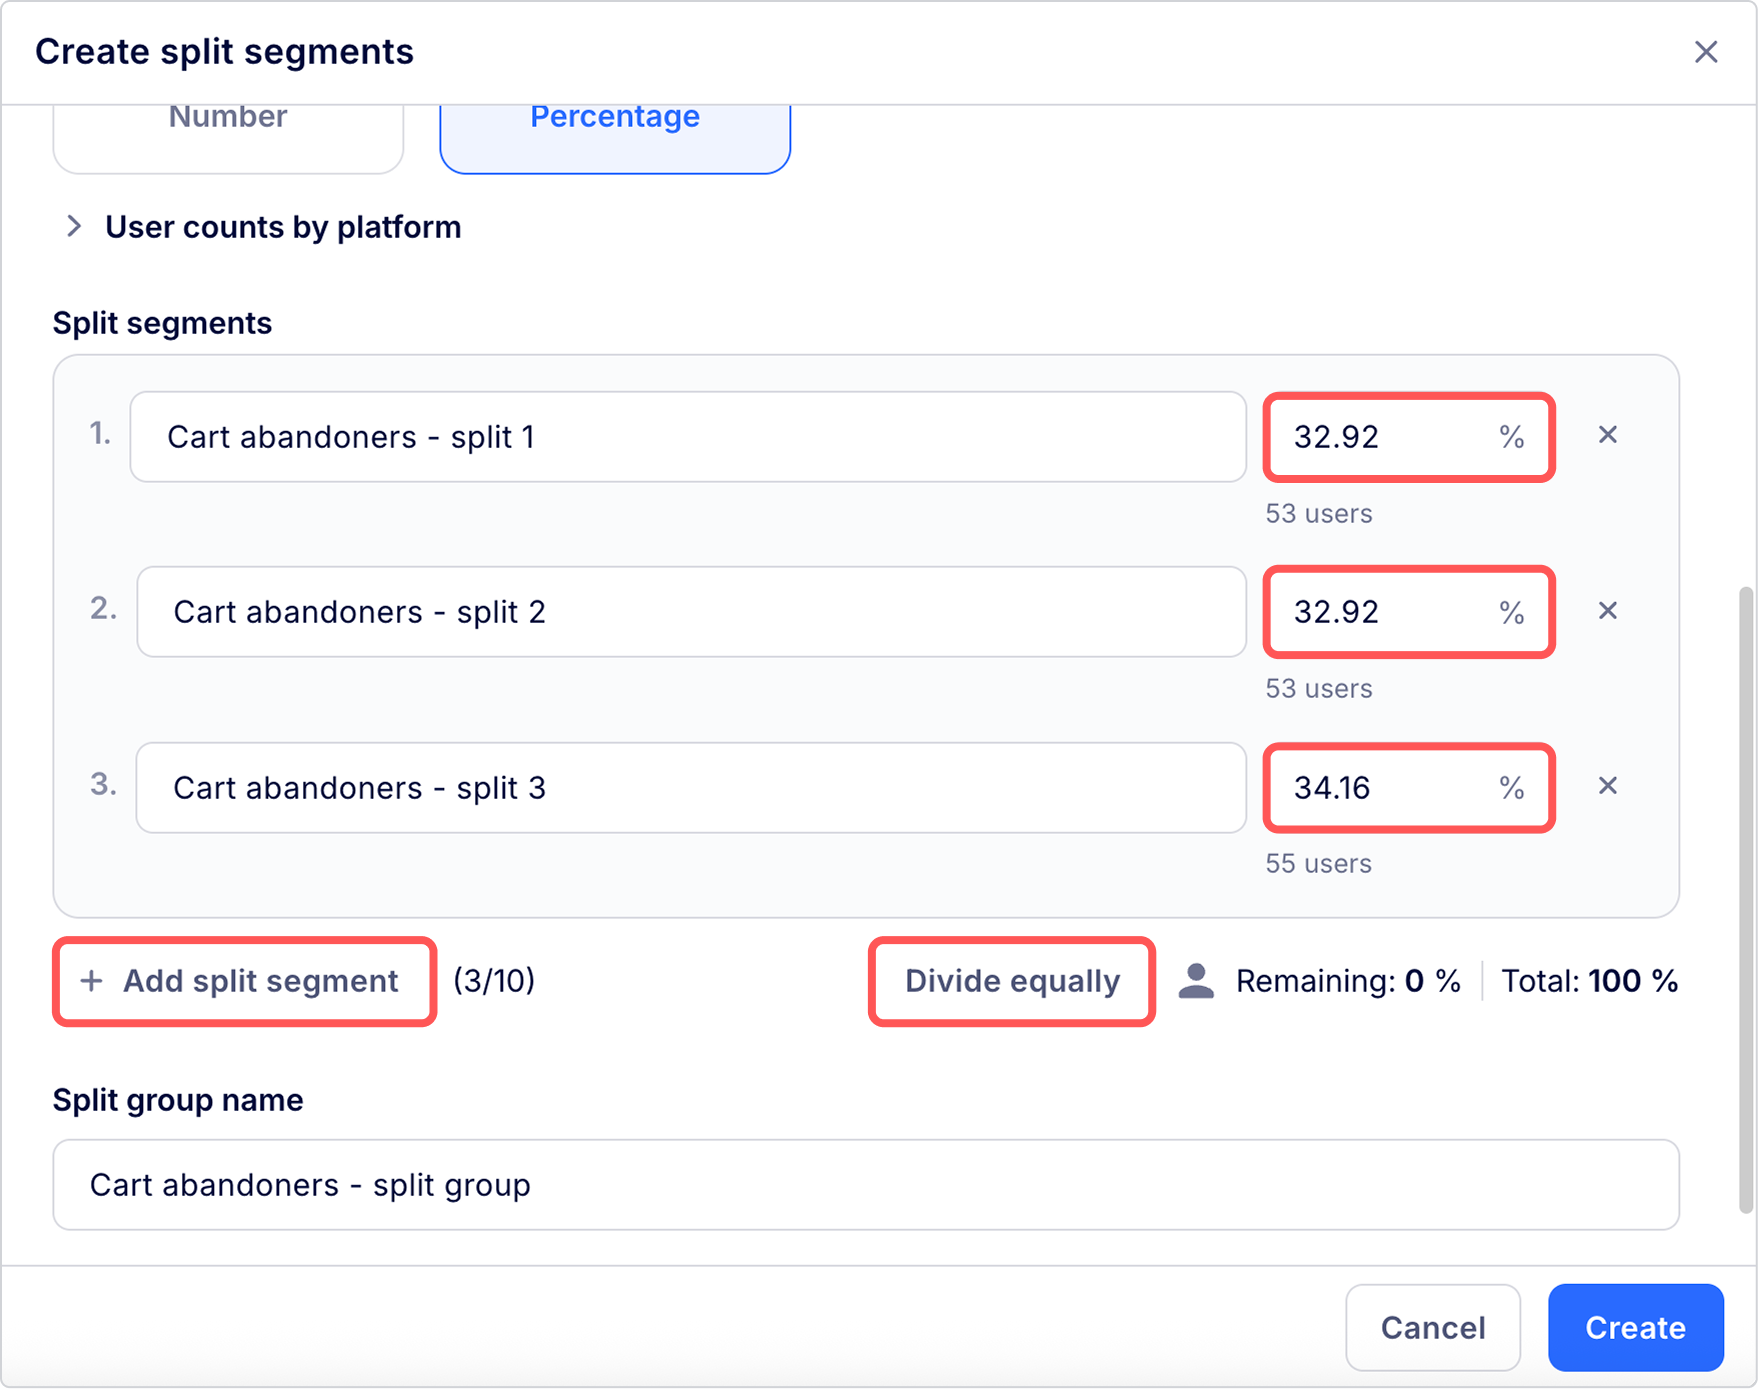Click the Add split segment button
The width and height of the screenshot is (1758, 1389).
click(x=260, y=981)
